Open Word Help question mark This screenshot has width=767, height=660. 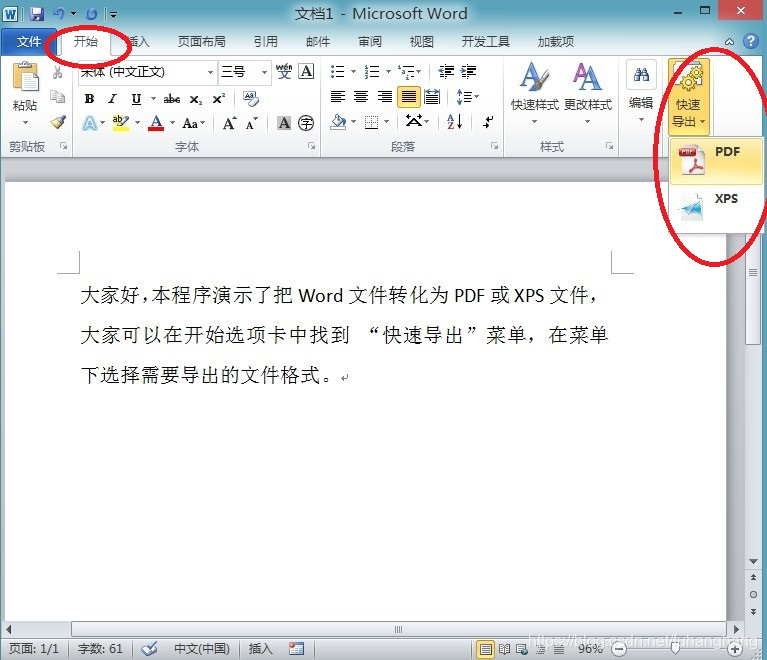click(x=751, y=41)
